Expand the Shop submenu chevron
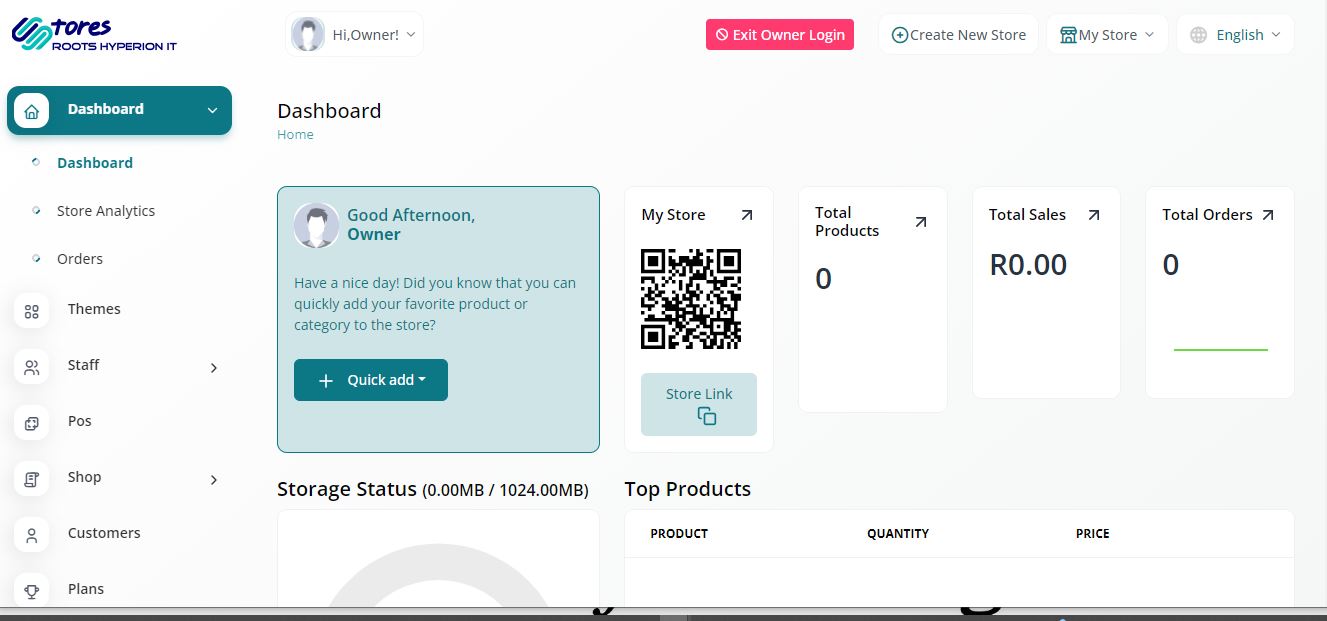1327x621 pixels. pyautogui.click(x=213, y=480)
